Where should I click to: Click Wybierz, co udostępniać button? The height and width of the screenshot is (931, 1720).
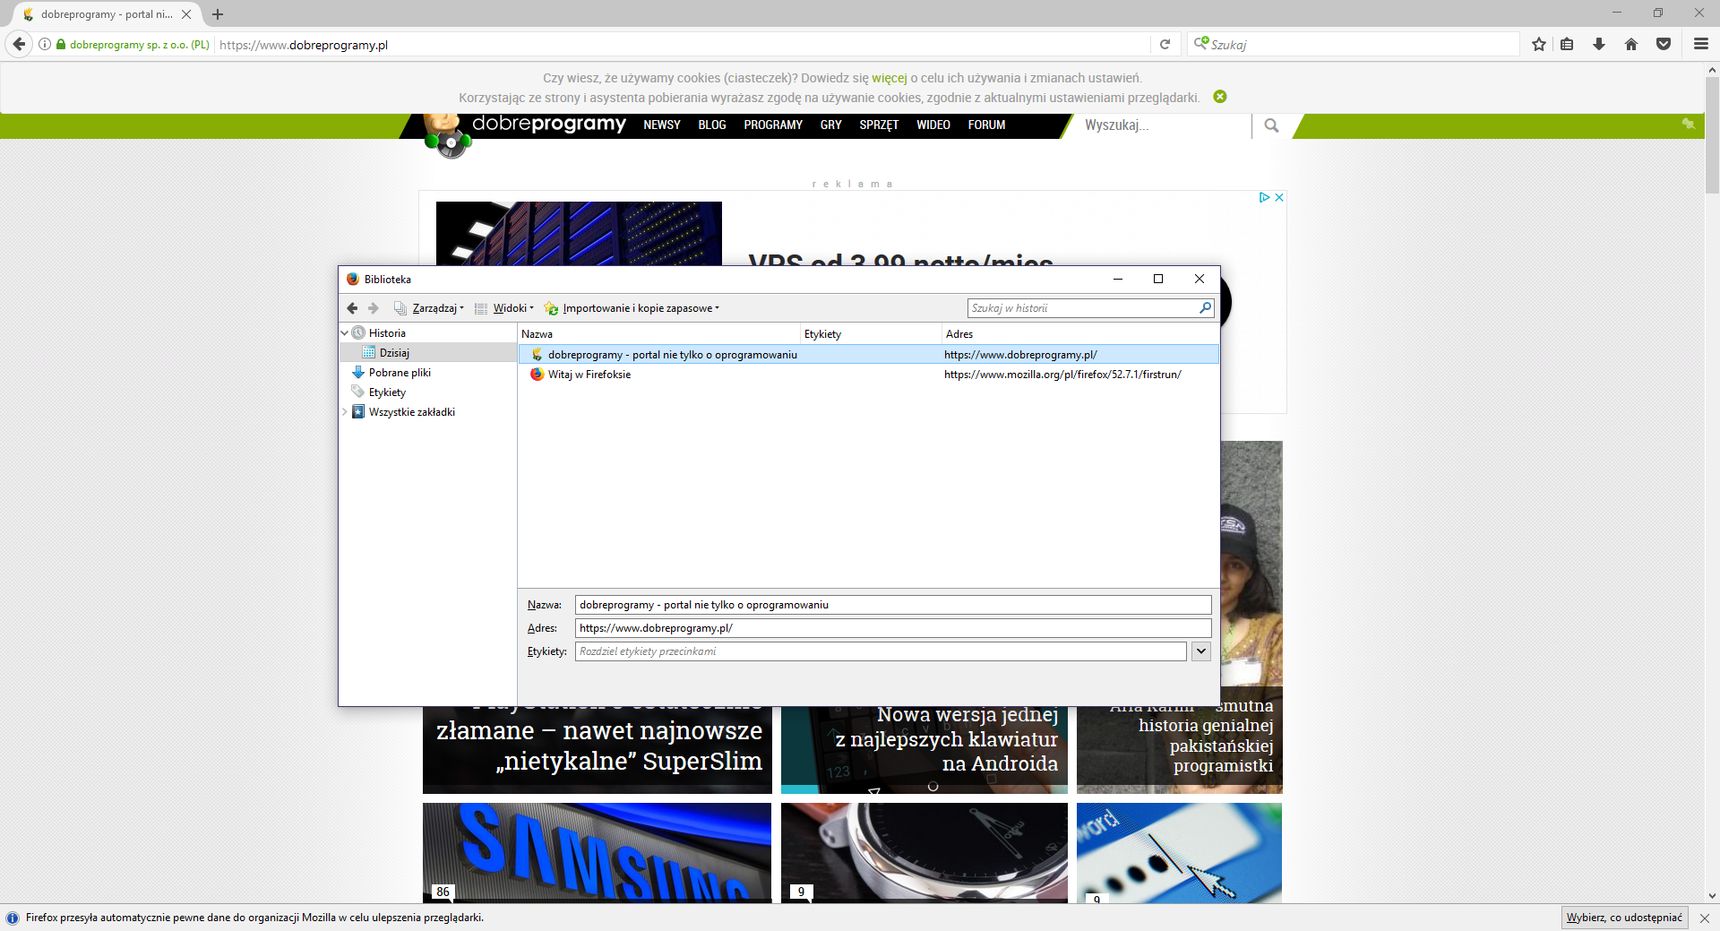(x=1624, y=918)
